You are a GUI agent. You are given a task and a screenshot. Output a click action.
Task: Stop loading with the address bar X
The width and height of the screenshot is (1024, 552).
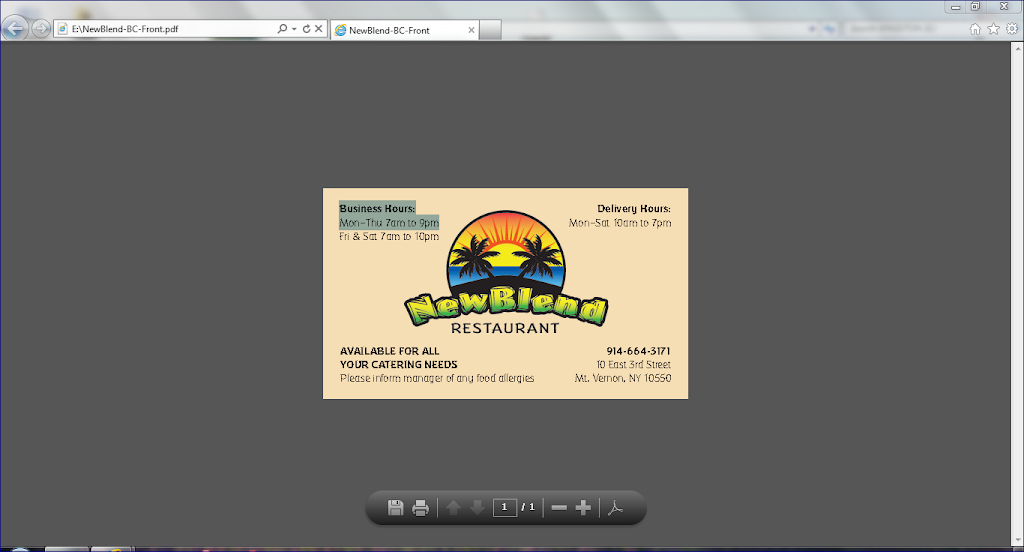tap(319, 29)
